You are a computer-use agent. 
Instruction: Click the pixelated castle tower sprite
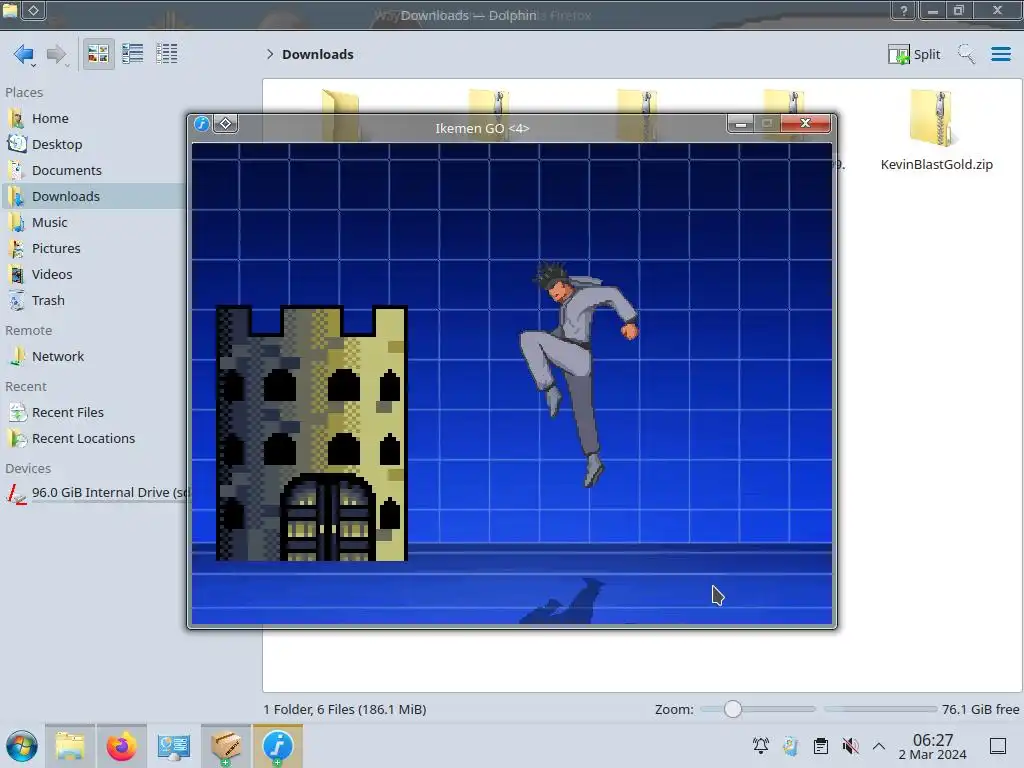click(312, 433)
